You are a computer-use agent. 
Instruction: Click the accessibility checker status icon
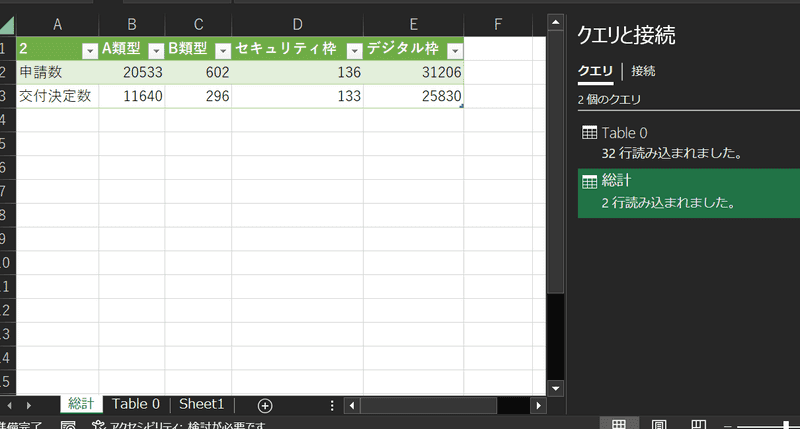(99, 426)
